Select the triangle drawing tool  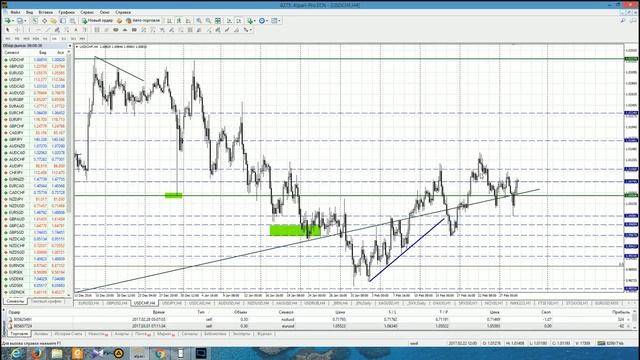pos(125,30)
